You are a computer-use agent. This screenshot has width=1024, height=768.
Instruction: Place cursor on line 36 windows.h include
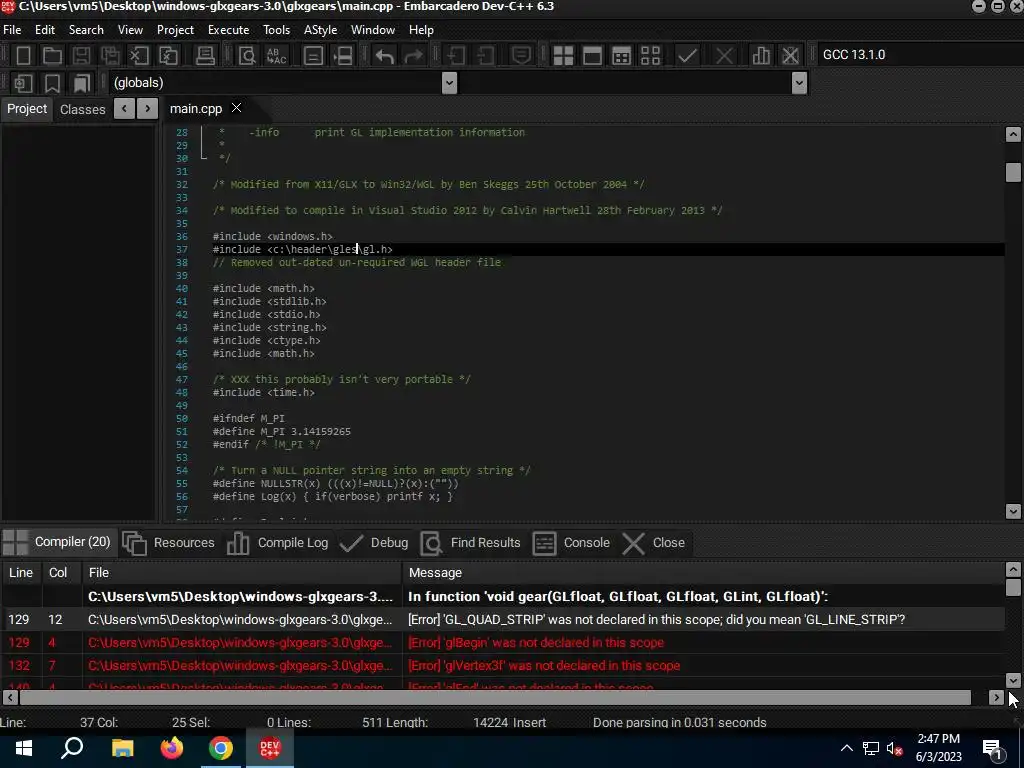click(272, 236)
